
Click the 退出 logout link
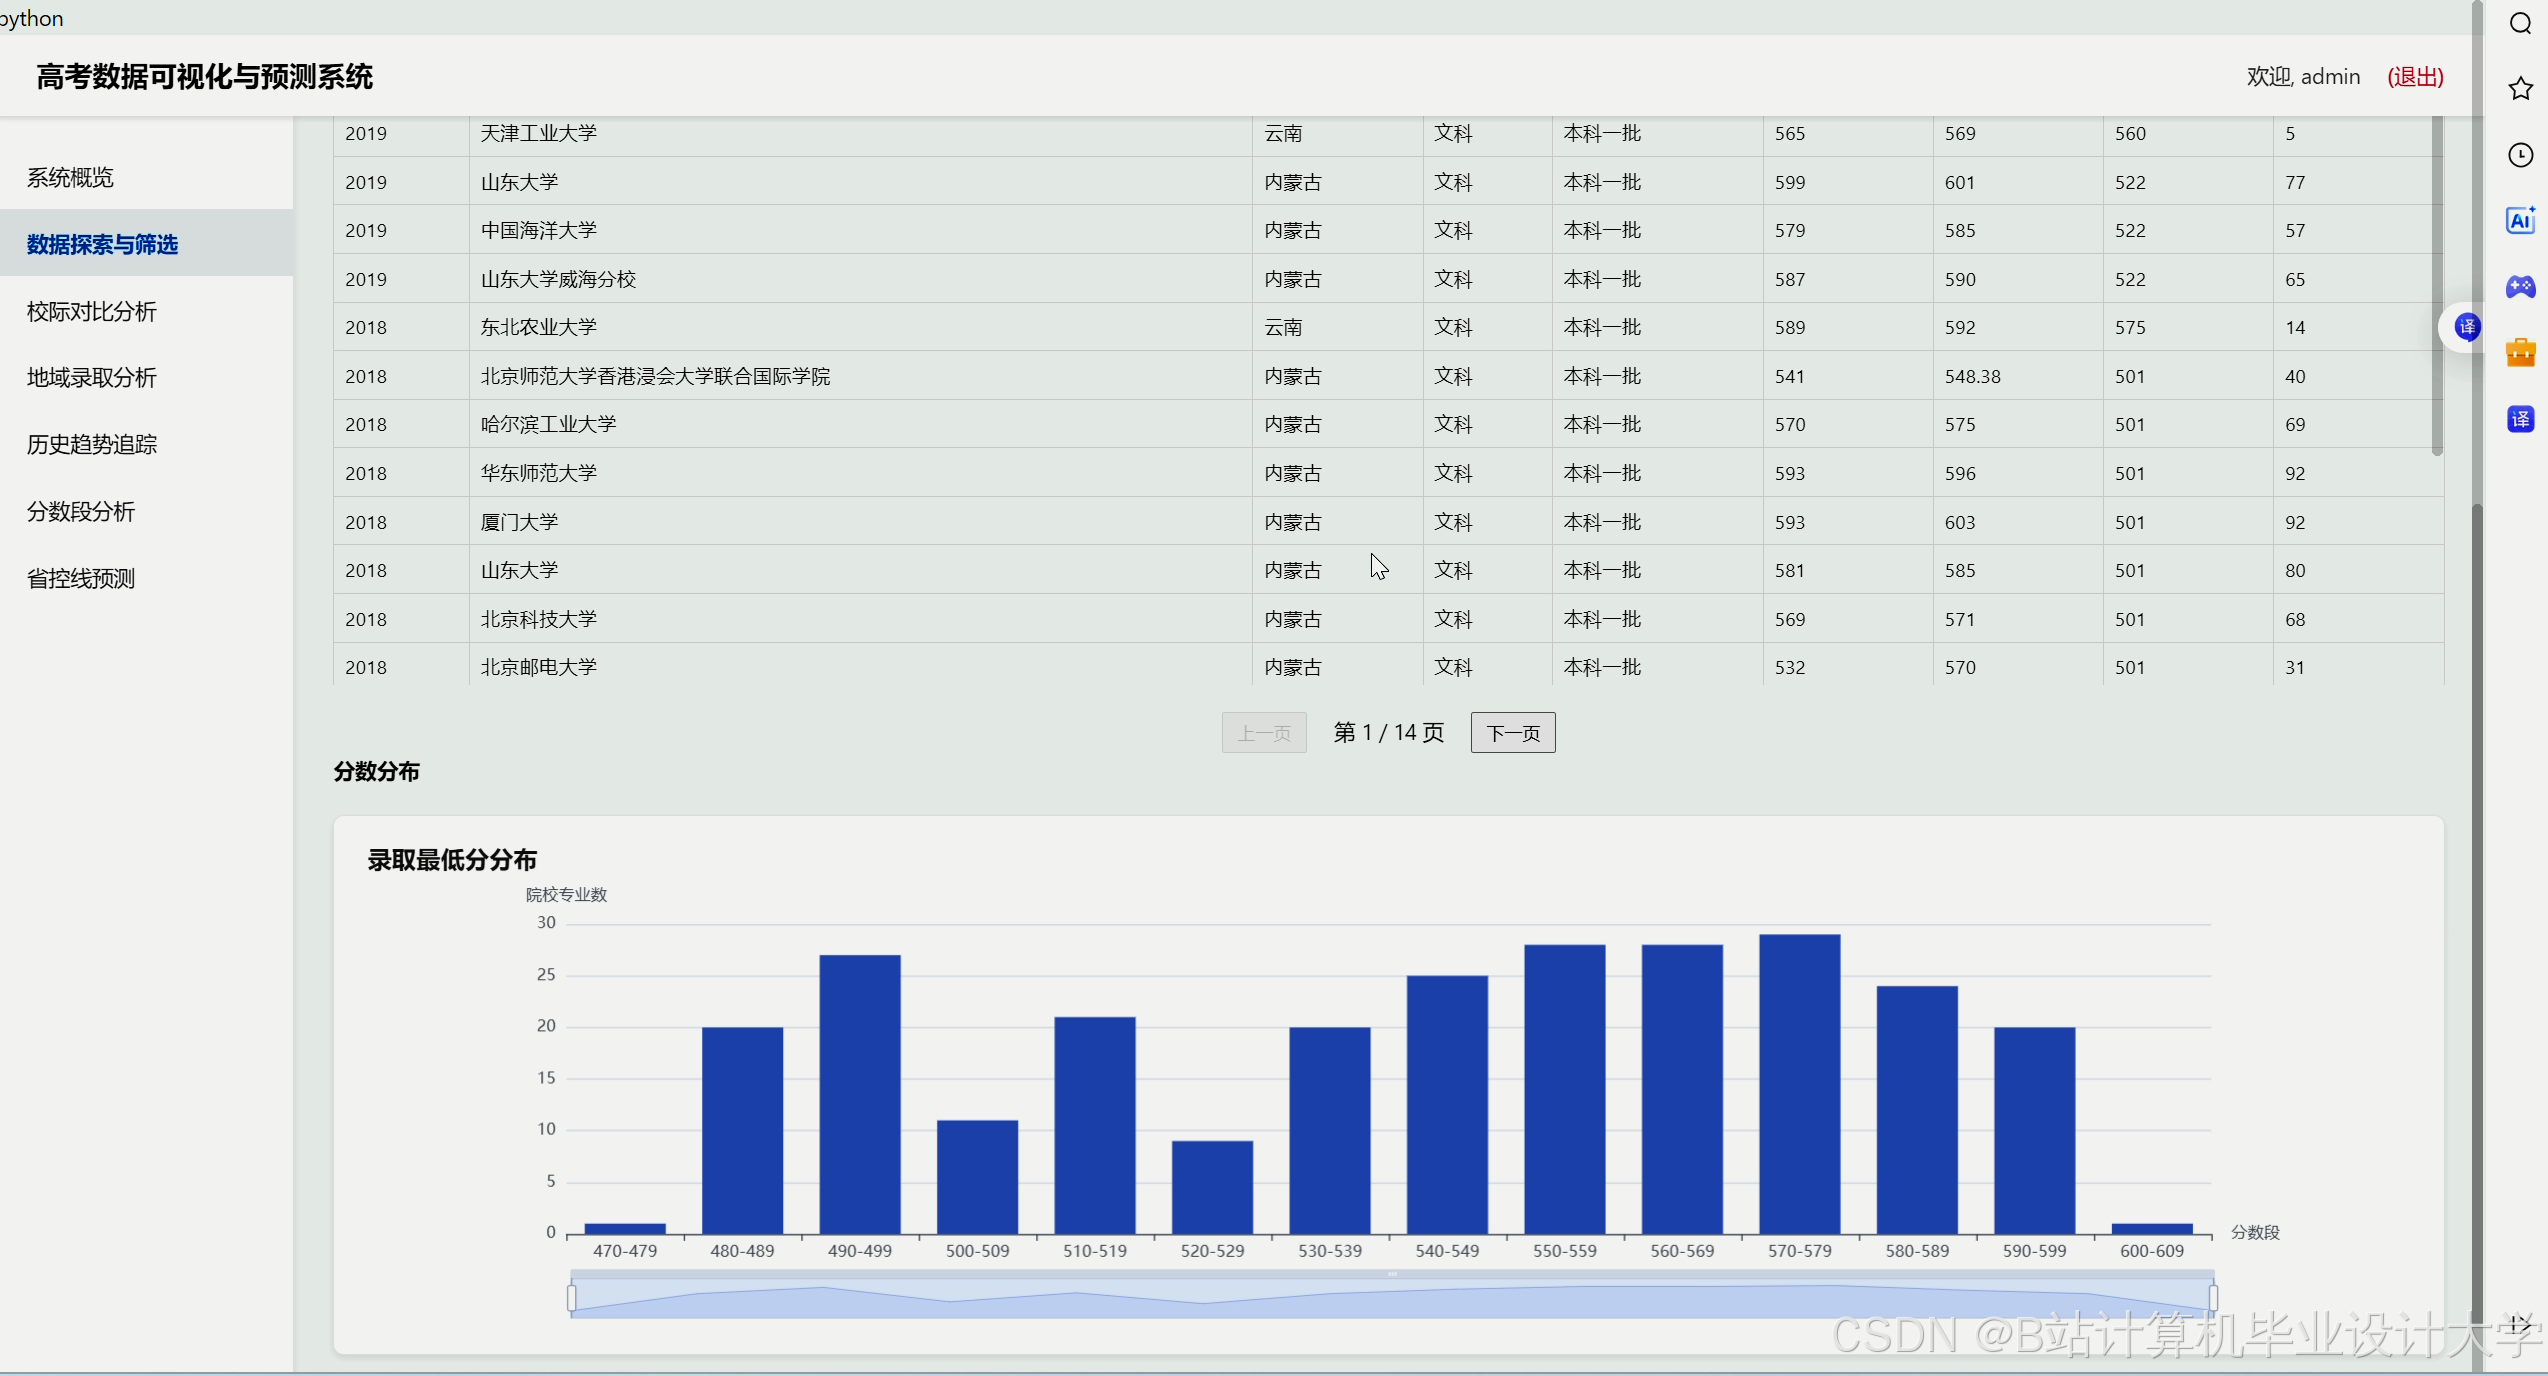coord(2415,77)
